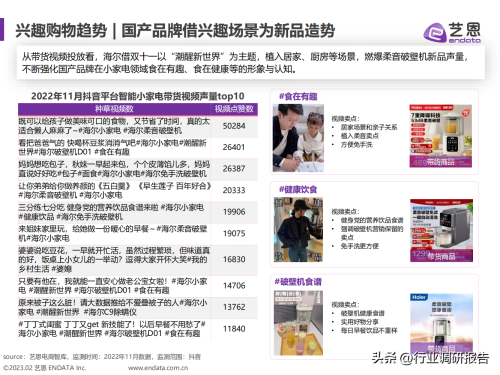Select the row starting 婆婆说吃豆花

pyautogui.click(x=138, y=259)
